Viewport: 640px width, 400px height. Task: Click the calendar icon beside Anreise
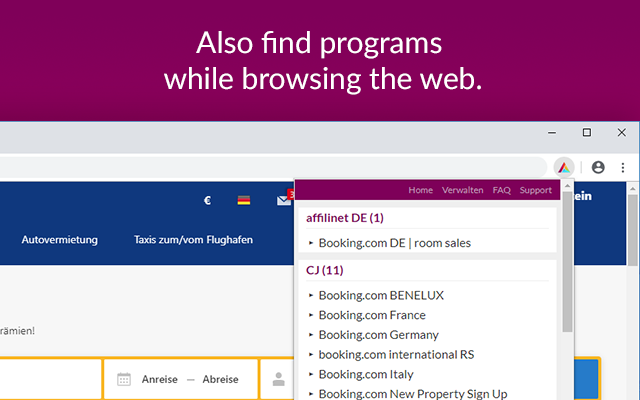124,379
